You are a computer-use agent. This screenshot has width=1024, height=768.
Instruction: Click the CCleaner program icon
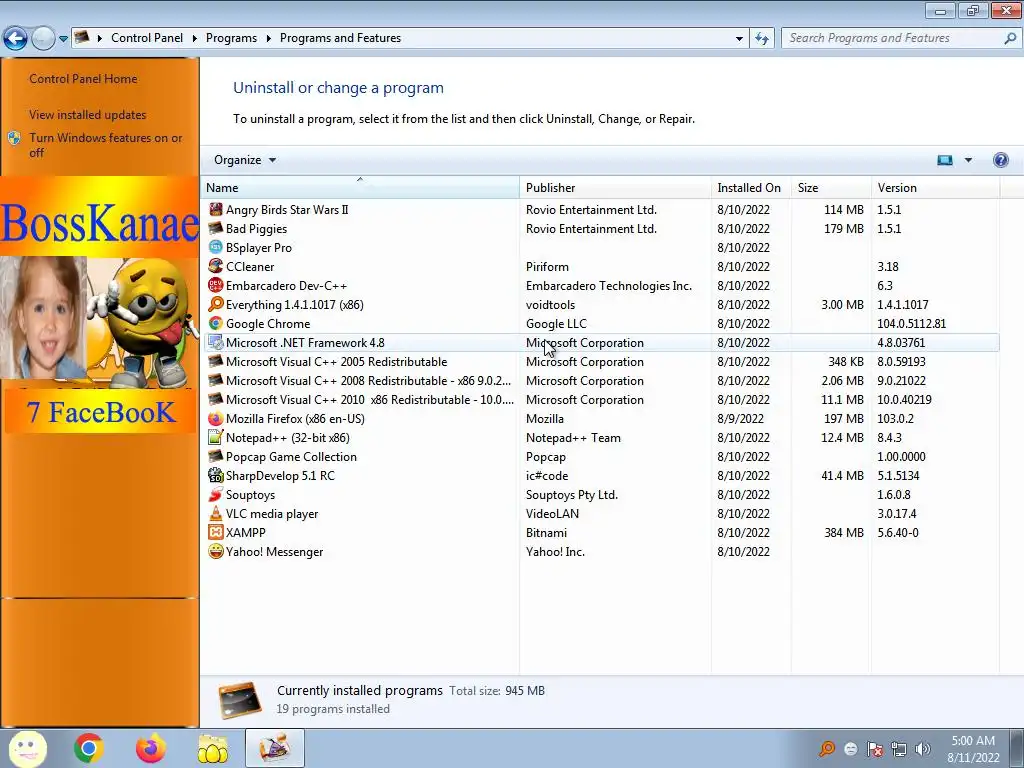216,266
